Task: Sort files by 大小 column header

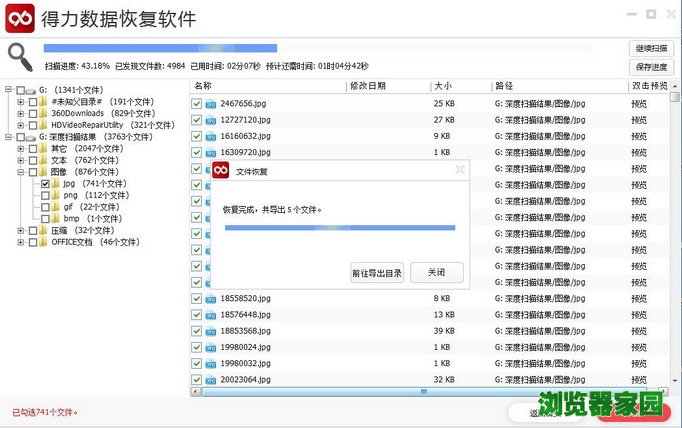Action: 458,86
